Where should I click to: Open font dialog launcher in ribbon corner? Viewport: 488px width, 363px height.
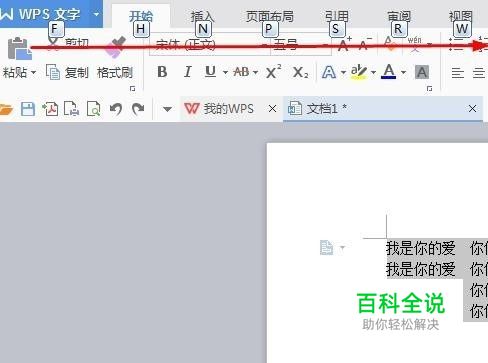pos(429,89)
